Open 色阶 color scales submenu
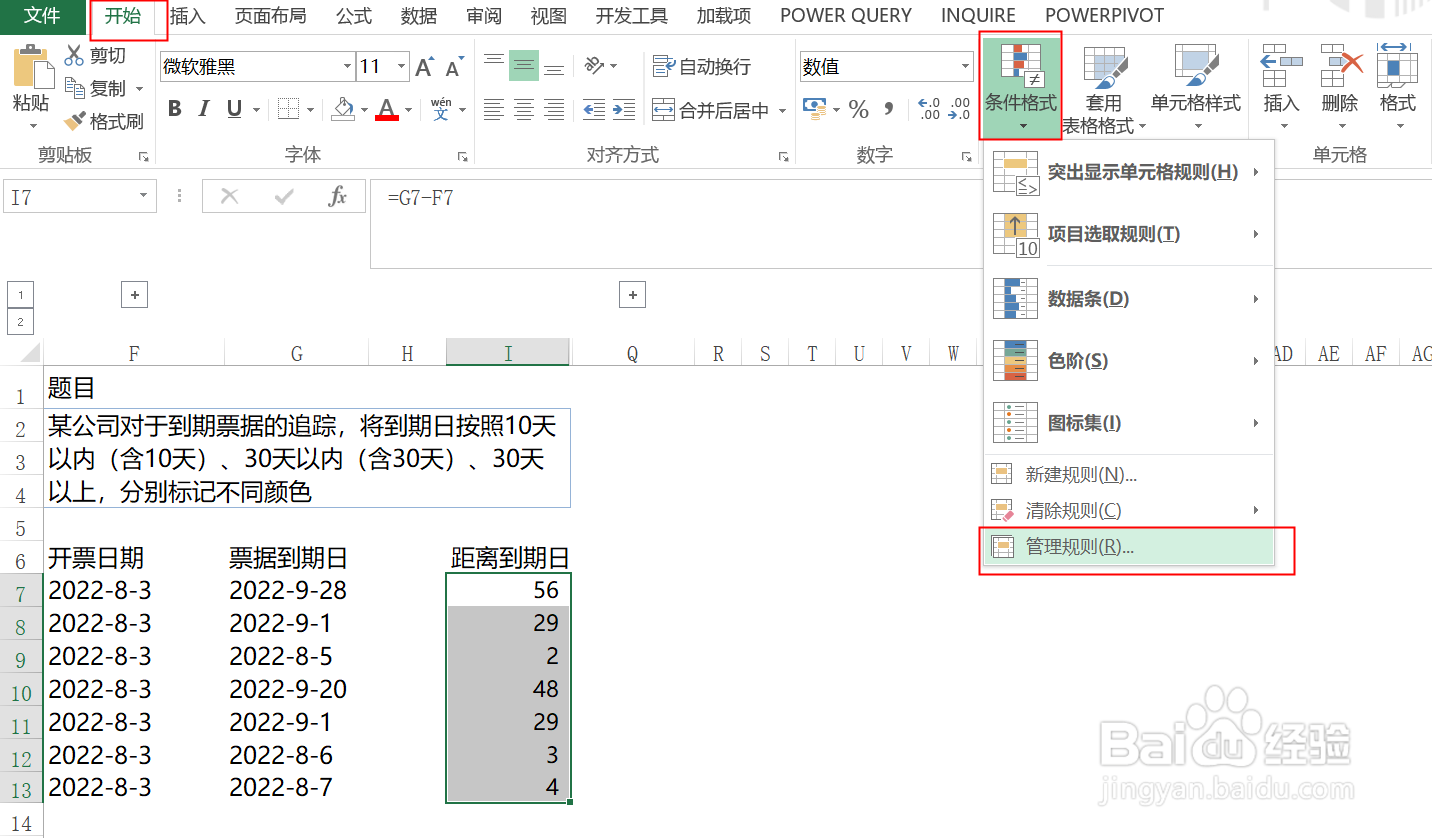This screenshot has width=1432, height=838. pyautogui.click(x=1128, y=361)
